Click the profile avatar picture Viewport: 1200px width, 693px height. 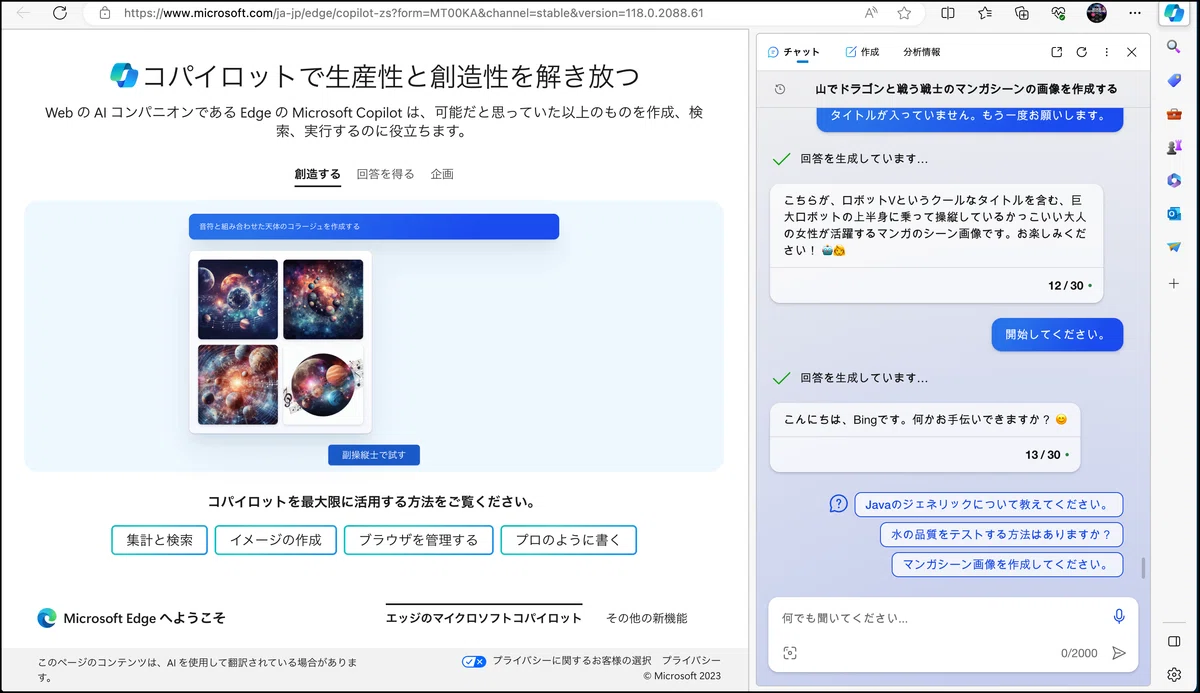click(x=1096, y=13)
